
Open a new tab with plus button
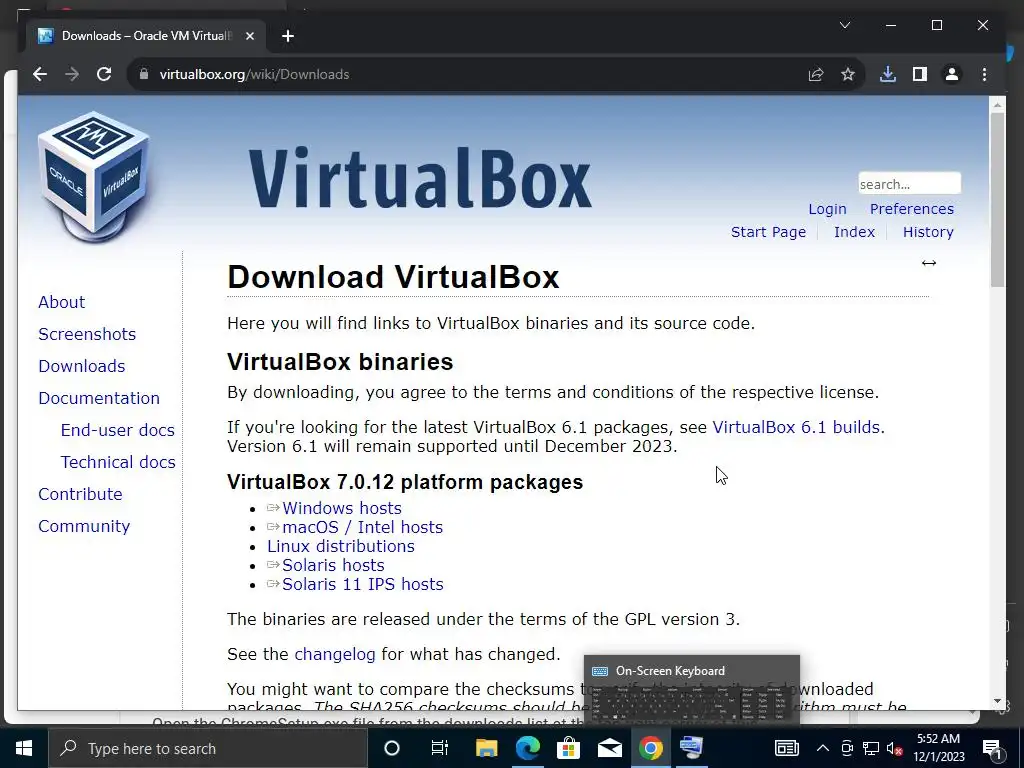click(288, 36)
